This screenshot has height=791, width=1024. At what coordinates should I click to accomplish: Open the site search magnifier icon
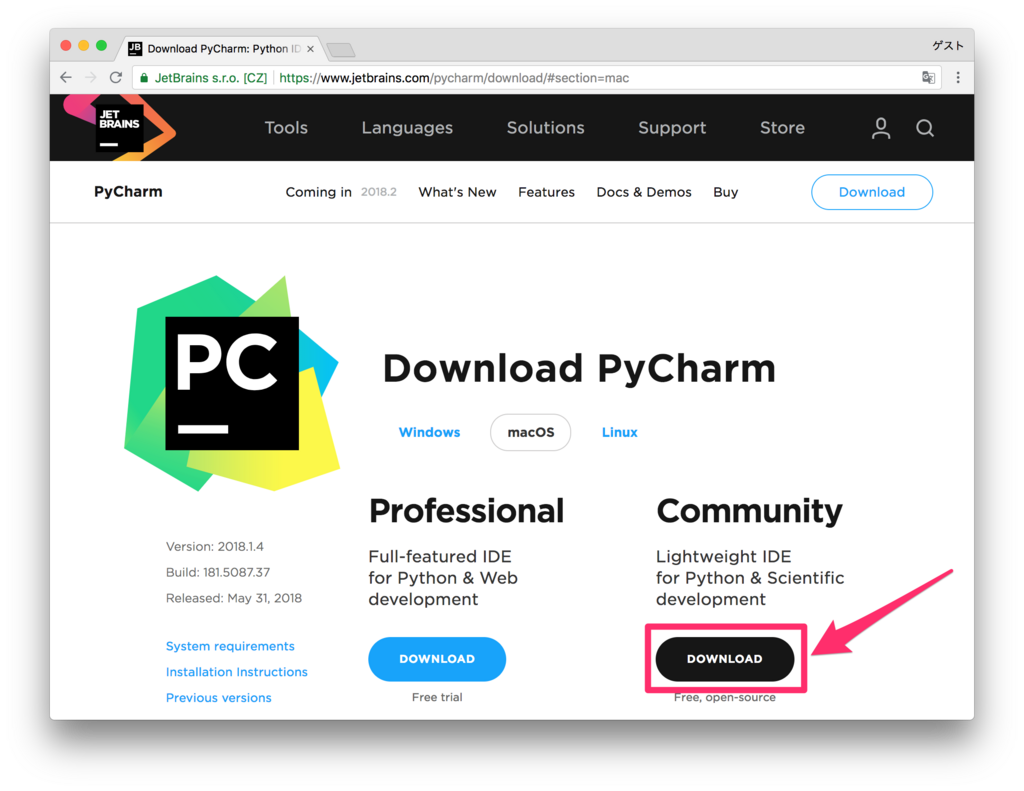(x=924, y=128)
